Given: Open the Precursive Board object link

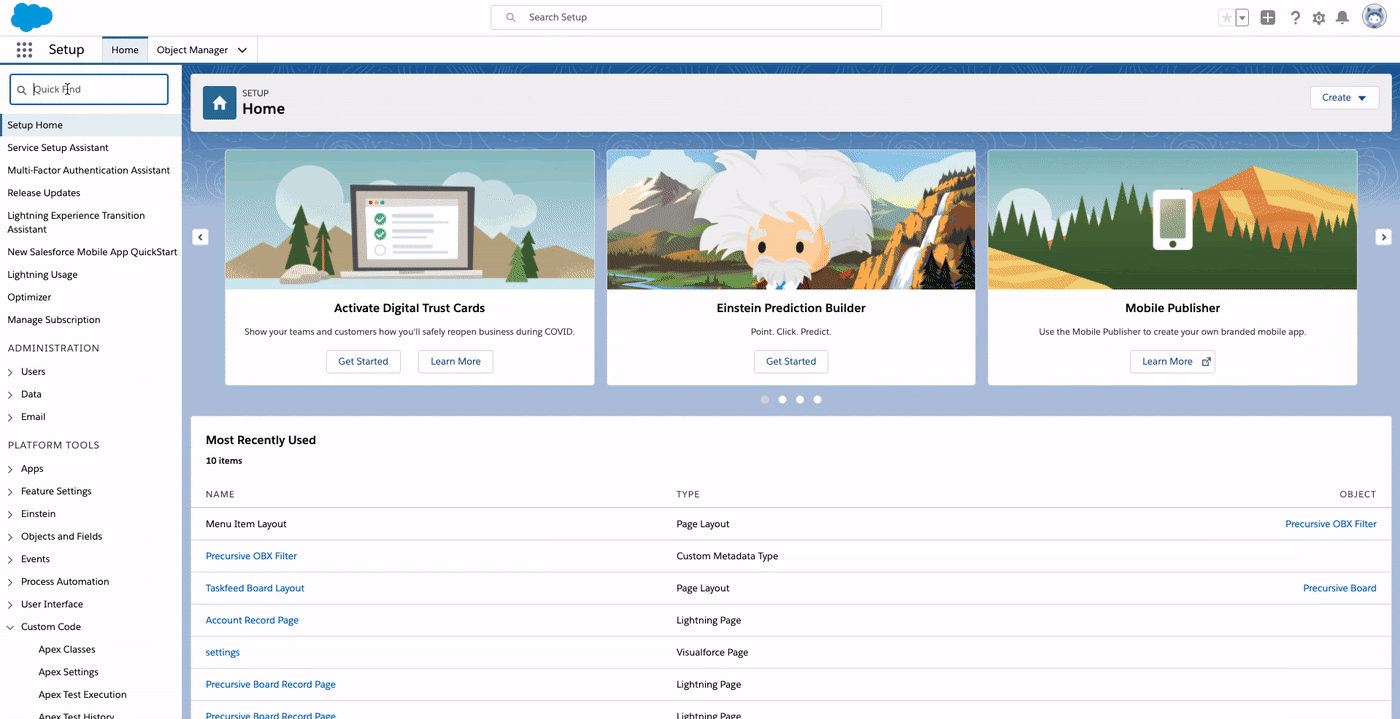Looking at the screenshot, I should (1339, 588).
